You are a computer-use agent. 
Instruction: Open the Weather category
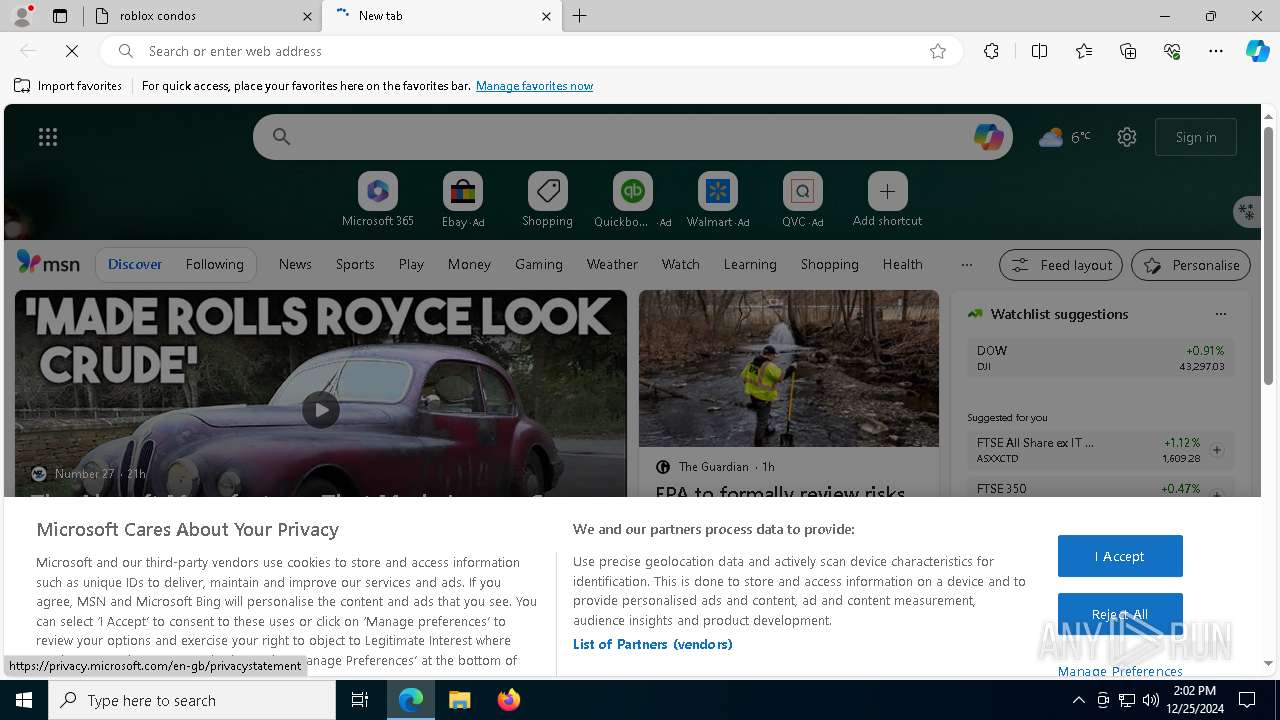(612, 264)
